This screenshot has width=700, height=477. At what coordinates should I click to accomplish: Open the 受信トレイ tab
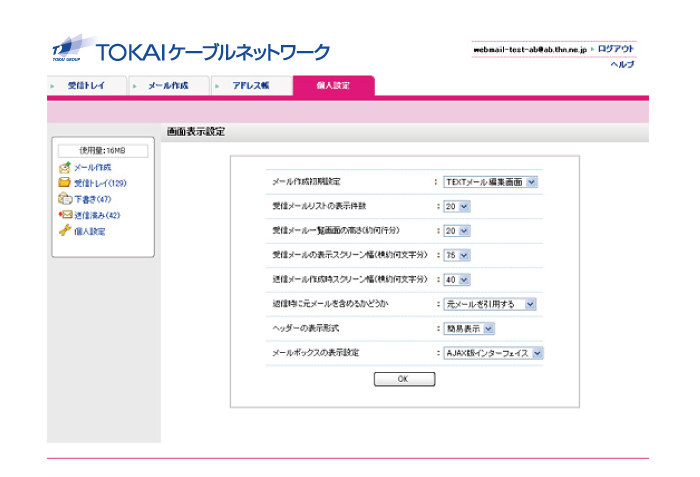tap(87, 85)
